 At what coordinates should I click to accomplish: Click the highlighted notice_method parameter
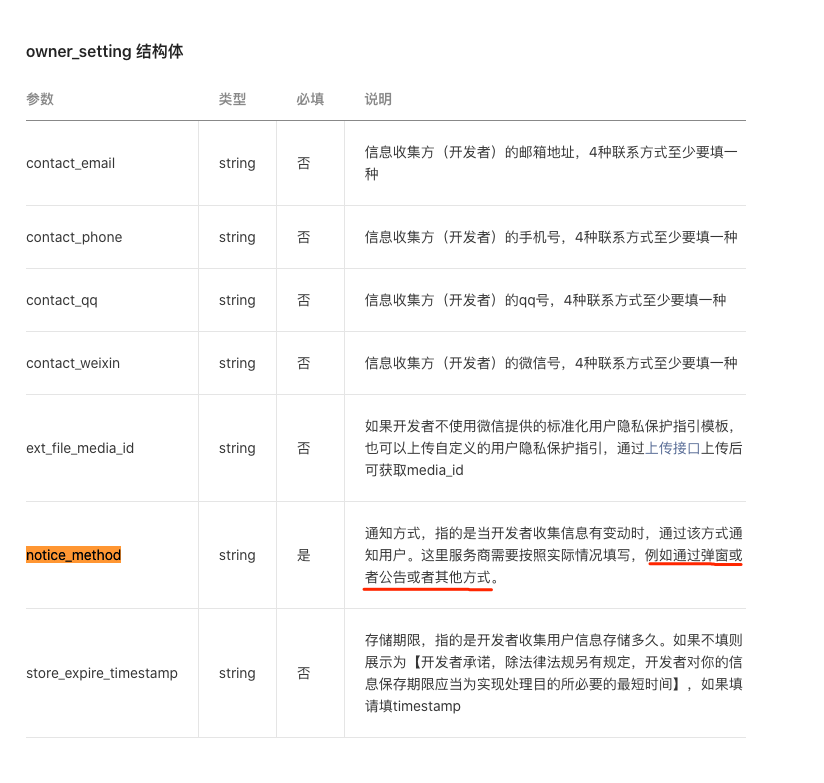tap(74, 555)
